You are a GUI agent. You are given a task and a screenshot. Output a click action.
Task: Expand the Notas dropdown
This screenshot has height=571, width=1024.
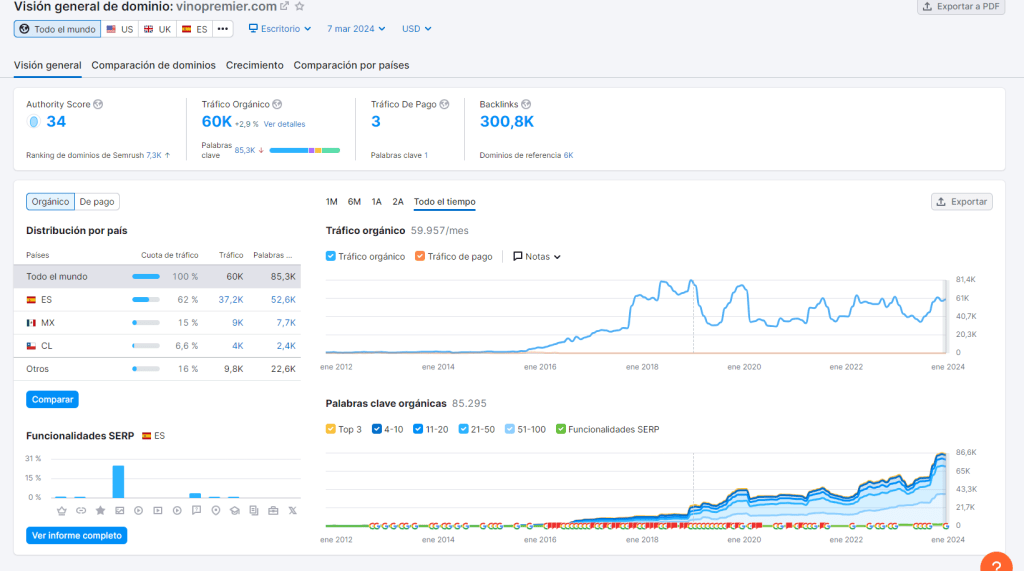click(537, 257)
